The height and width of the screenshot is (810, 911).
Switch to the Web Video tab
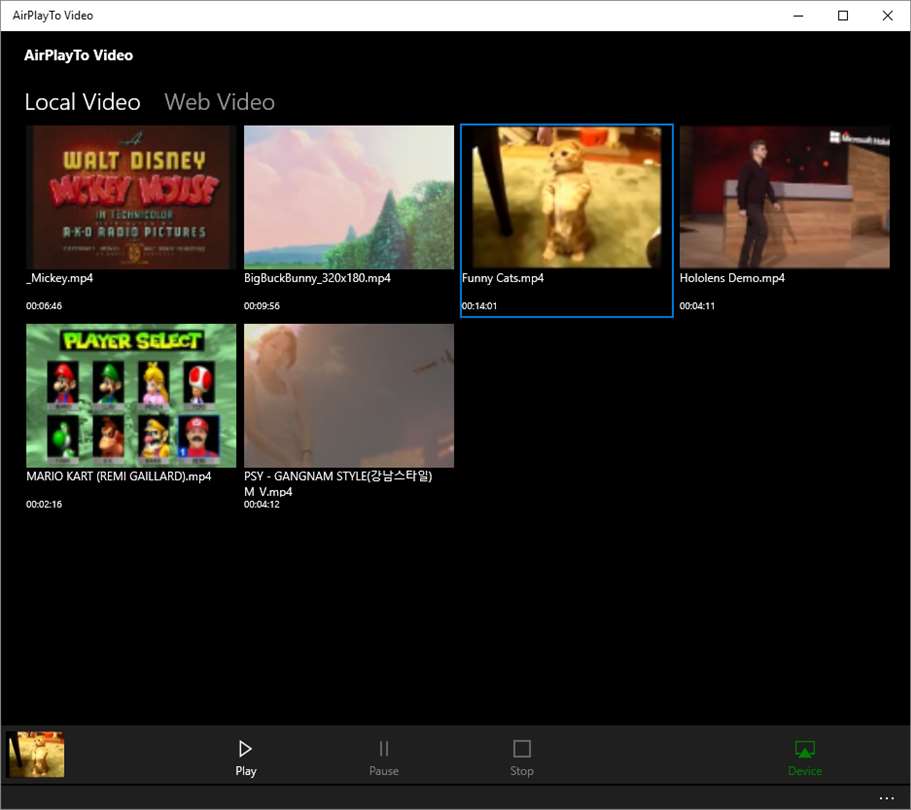[220, 102]
